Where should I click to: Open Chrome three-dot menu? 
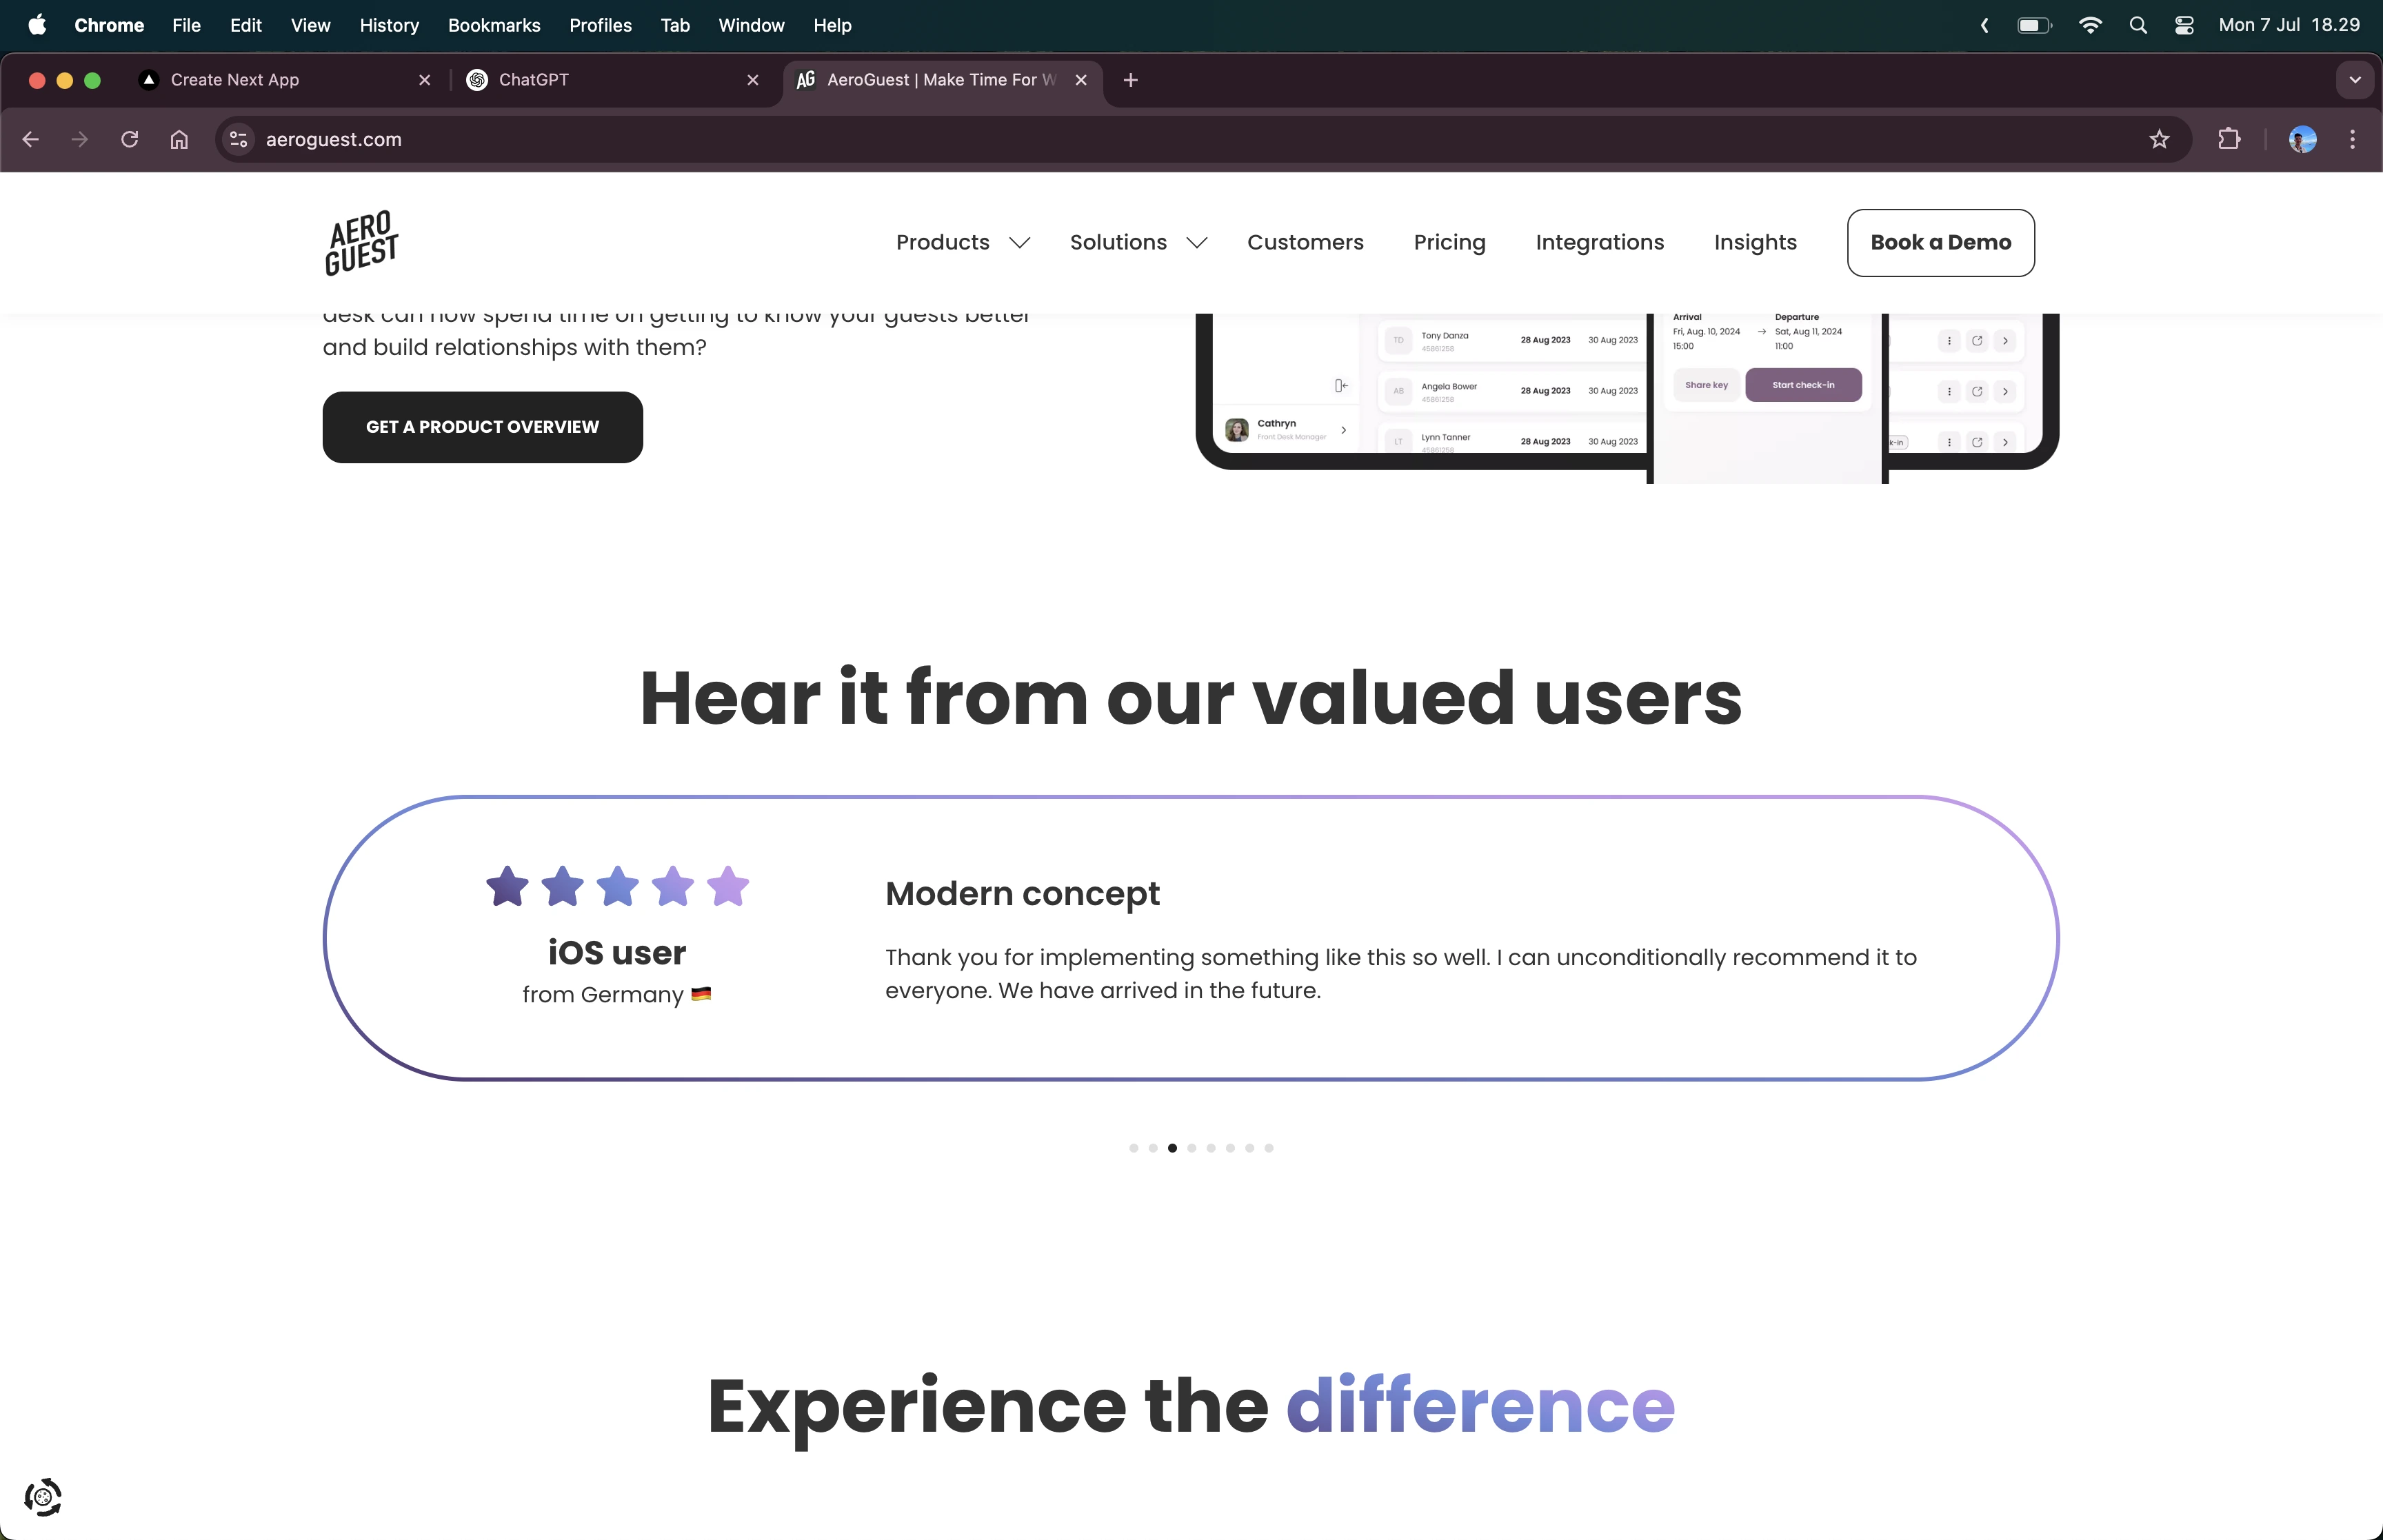2352,140
